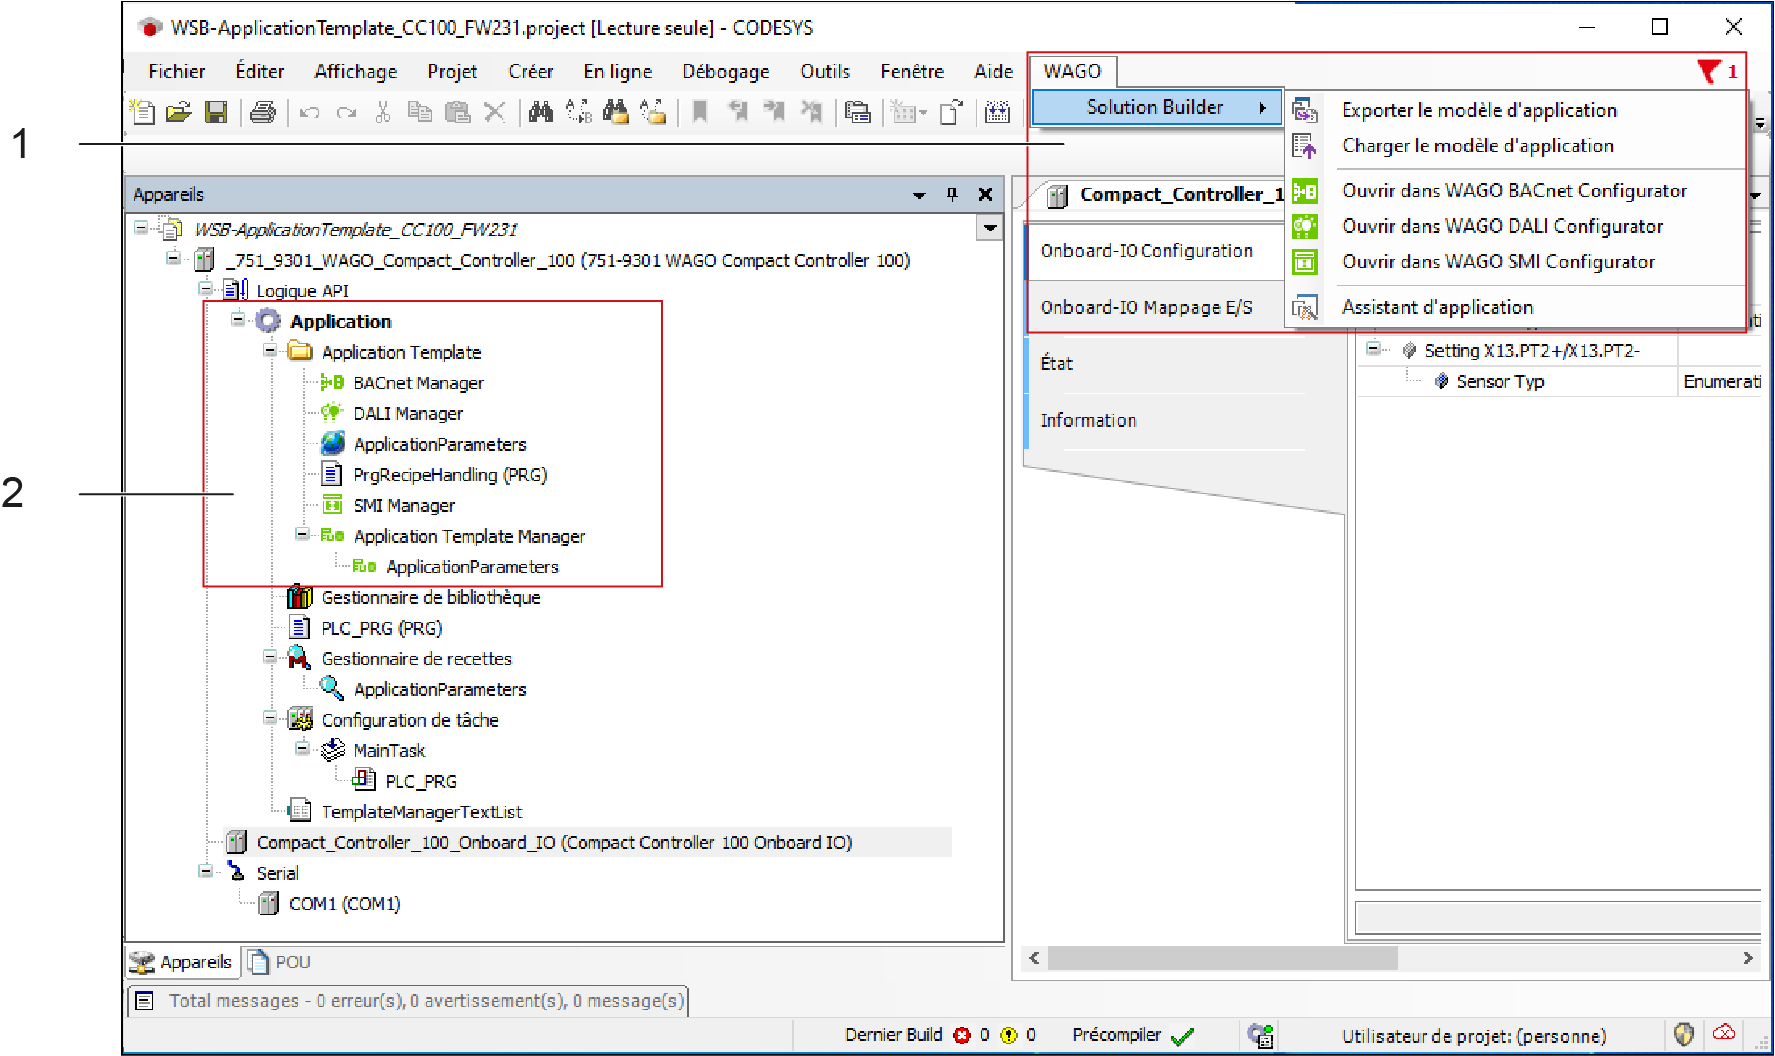
Task: Click the Clear bookmarks icon
Action: point(812,112)
